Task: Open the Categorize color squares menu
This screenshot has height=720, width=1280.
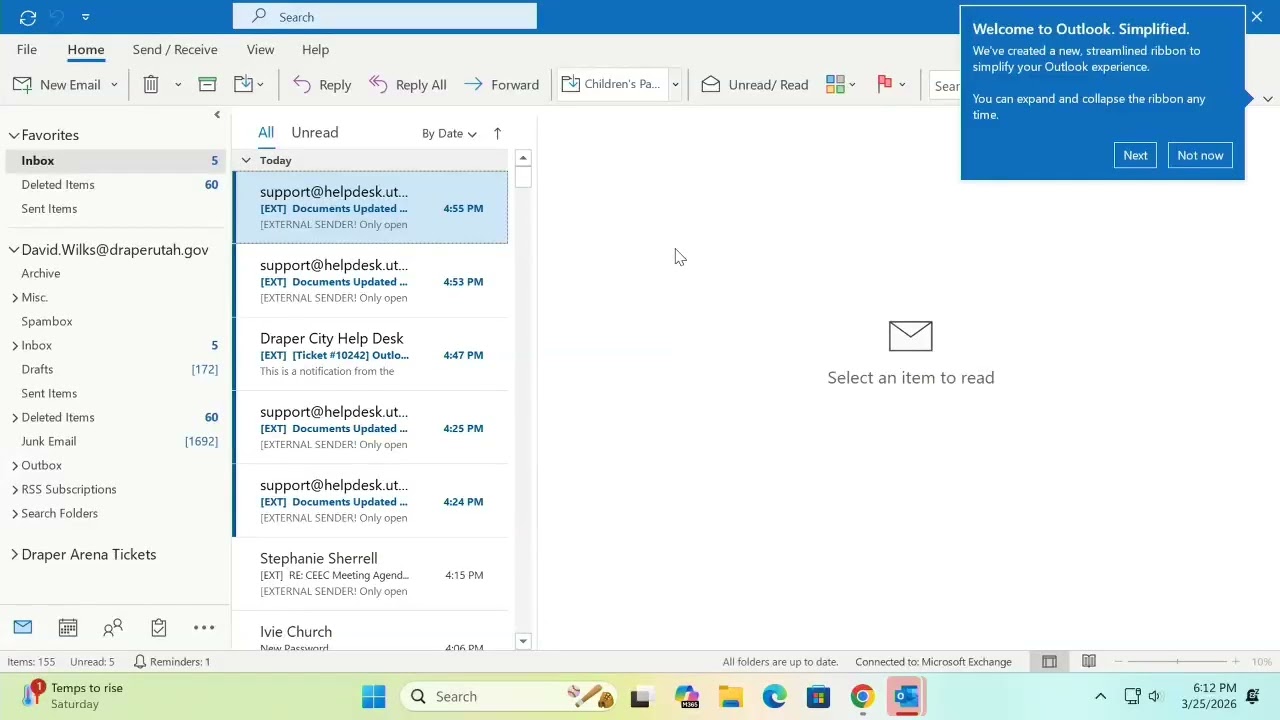Action: pos(840,85)
